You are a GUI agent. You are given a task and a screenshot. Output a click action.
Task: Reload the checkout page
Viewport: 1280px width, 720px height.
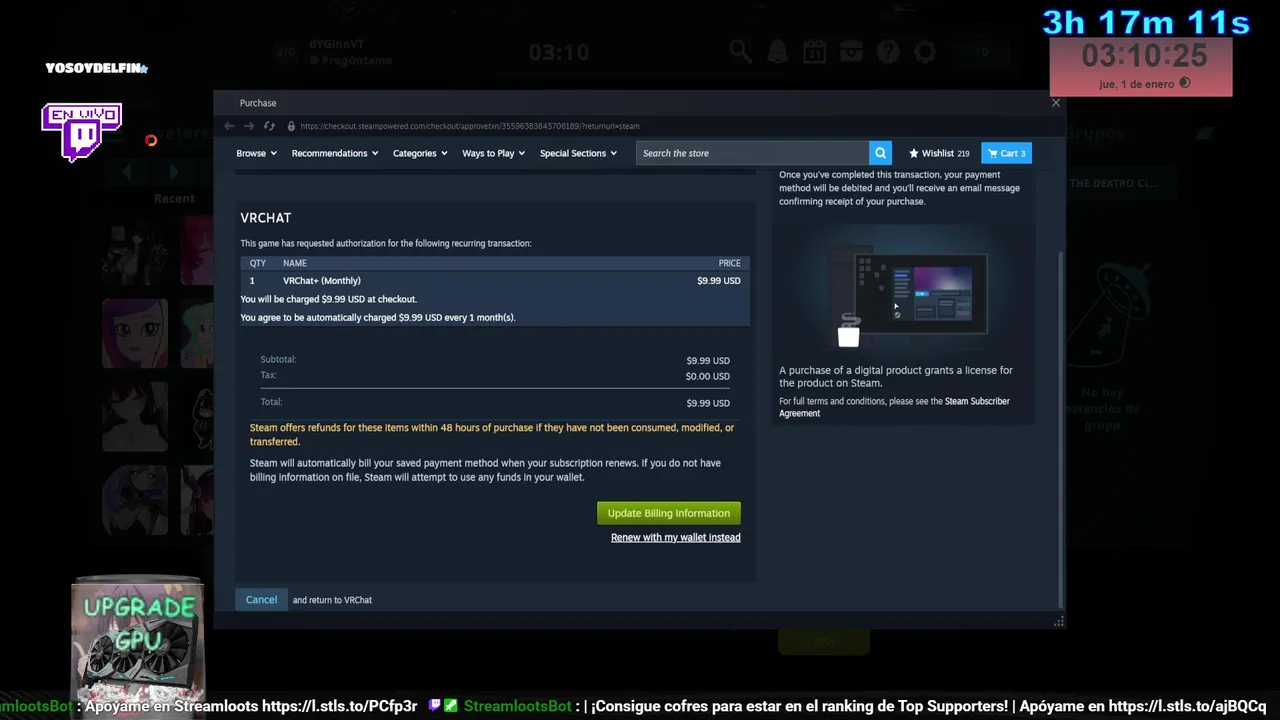click(x=269, y=126)
